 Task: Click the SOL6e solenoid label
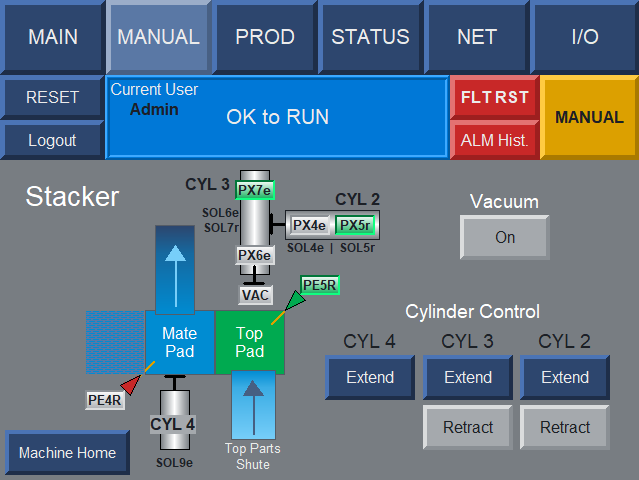pyautogui.click(x=220, y=213)
